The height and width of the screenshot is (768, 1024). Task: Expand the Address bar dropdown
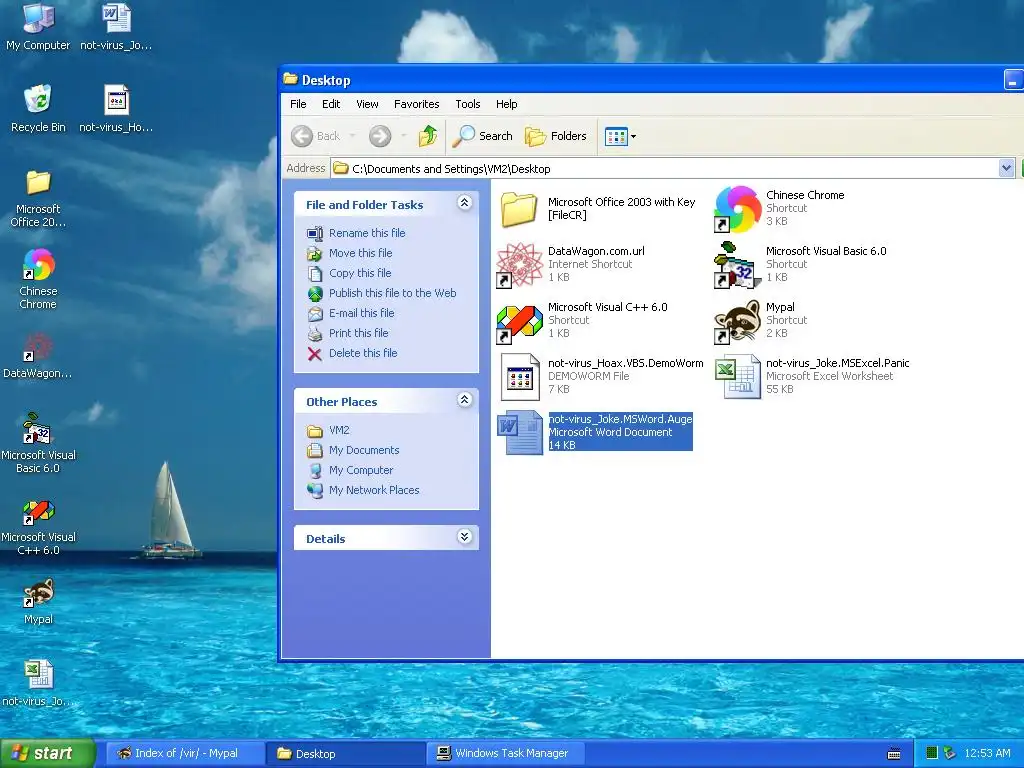1006,168
